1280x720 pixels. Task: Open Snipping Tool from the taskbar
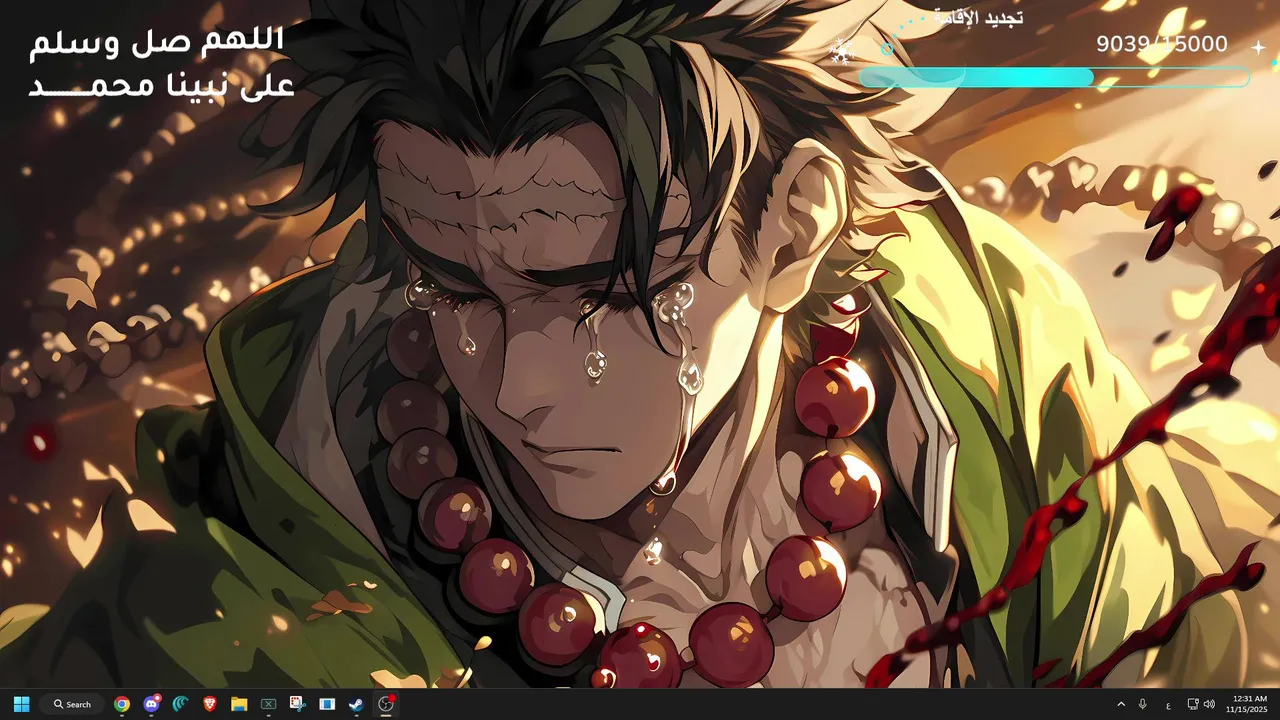point(298,704)
